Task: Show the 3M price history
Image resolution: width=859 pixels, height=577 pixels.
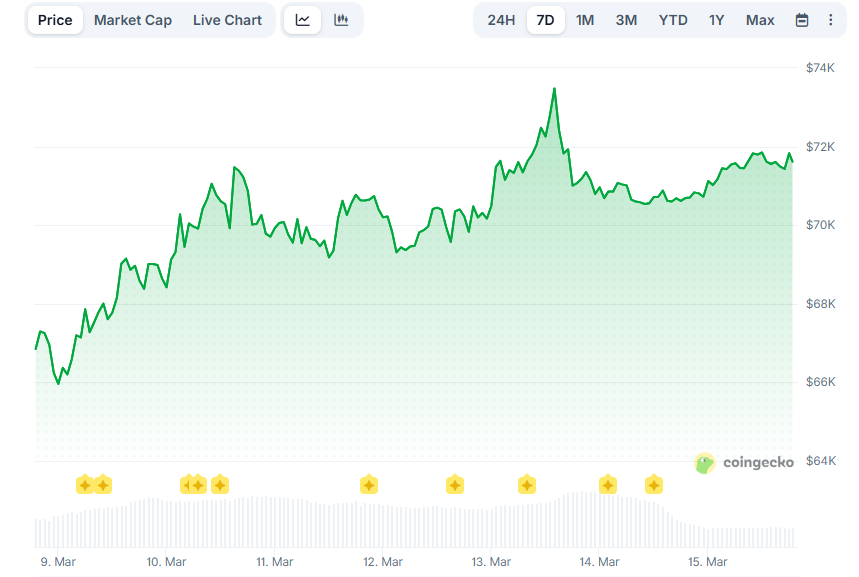Action: tap(626, 20)
